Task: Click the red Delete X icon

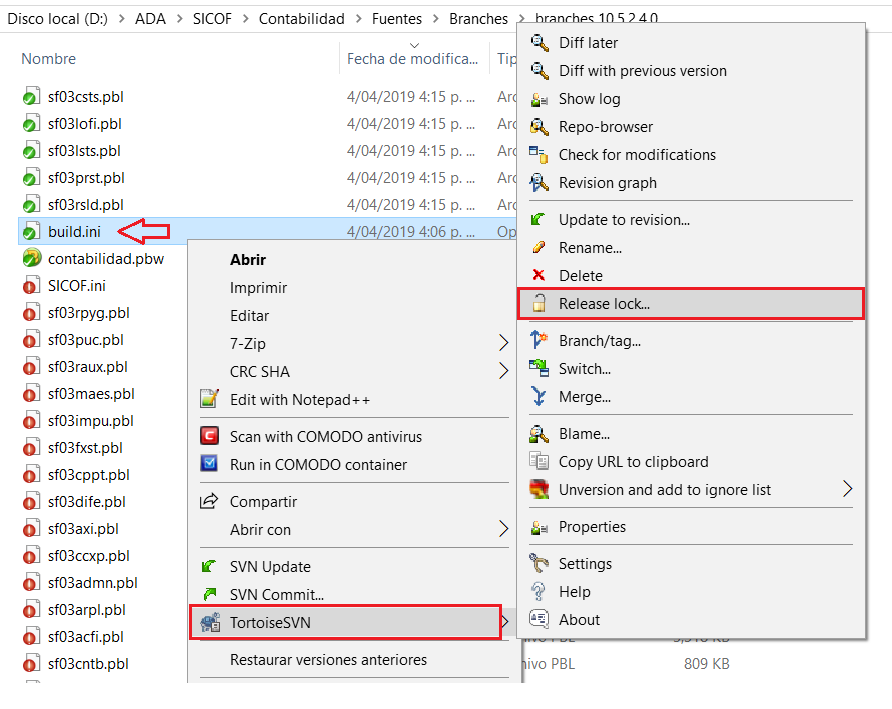Action: 540,276
